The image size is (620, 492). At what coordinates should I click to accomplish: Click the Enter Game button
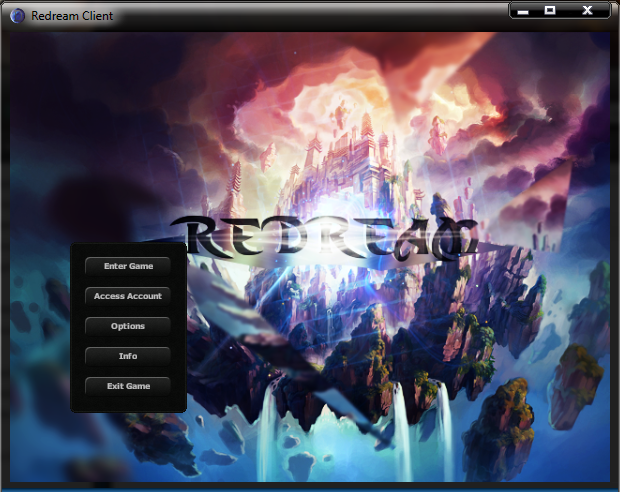pyautogui.click(x=128, y=266)
